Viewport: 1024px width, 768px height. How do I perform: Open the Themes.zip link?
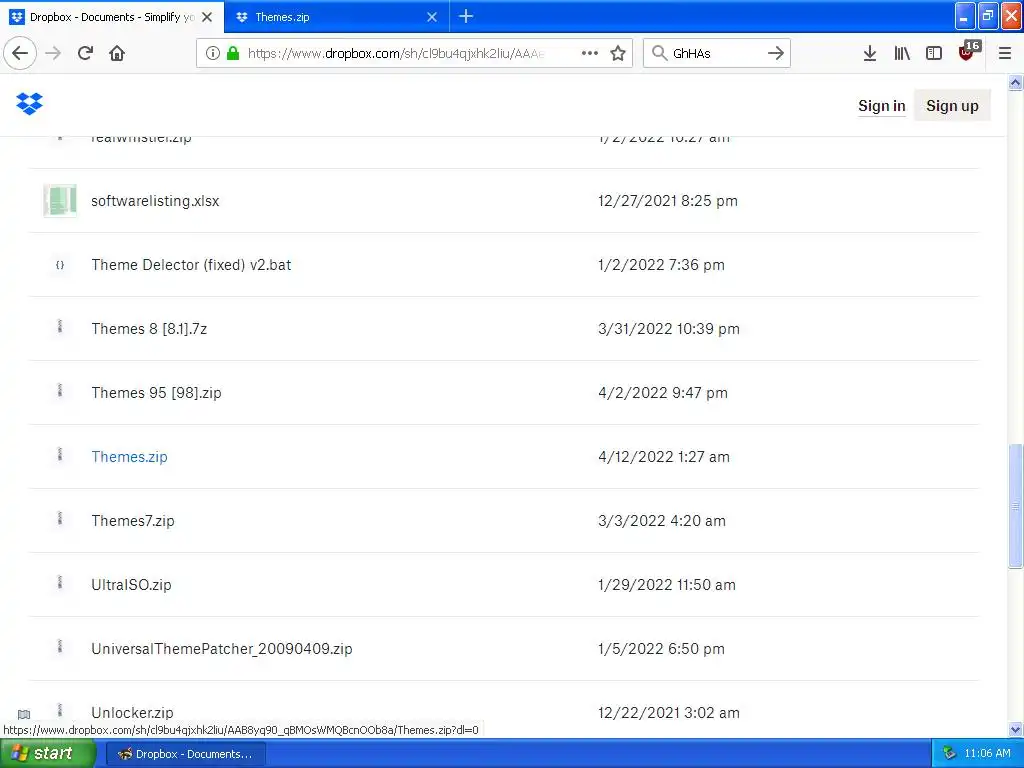pyautogui.click(x=129, y=456)
